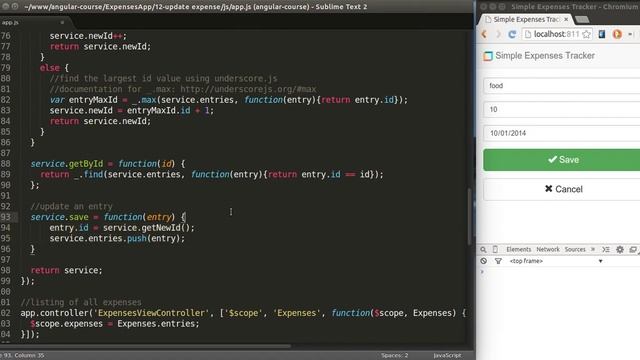Click Spaces: 2 in the status bar
The height and width of the screenshot is (360, 640).
394,356
